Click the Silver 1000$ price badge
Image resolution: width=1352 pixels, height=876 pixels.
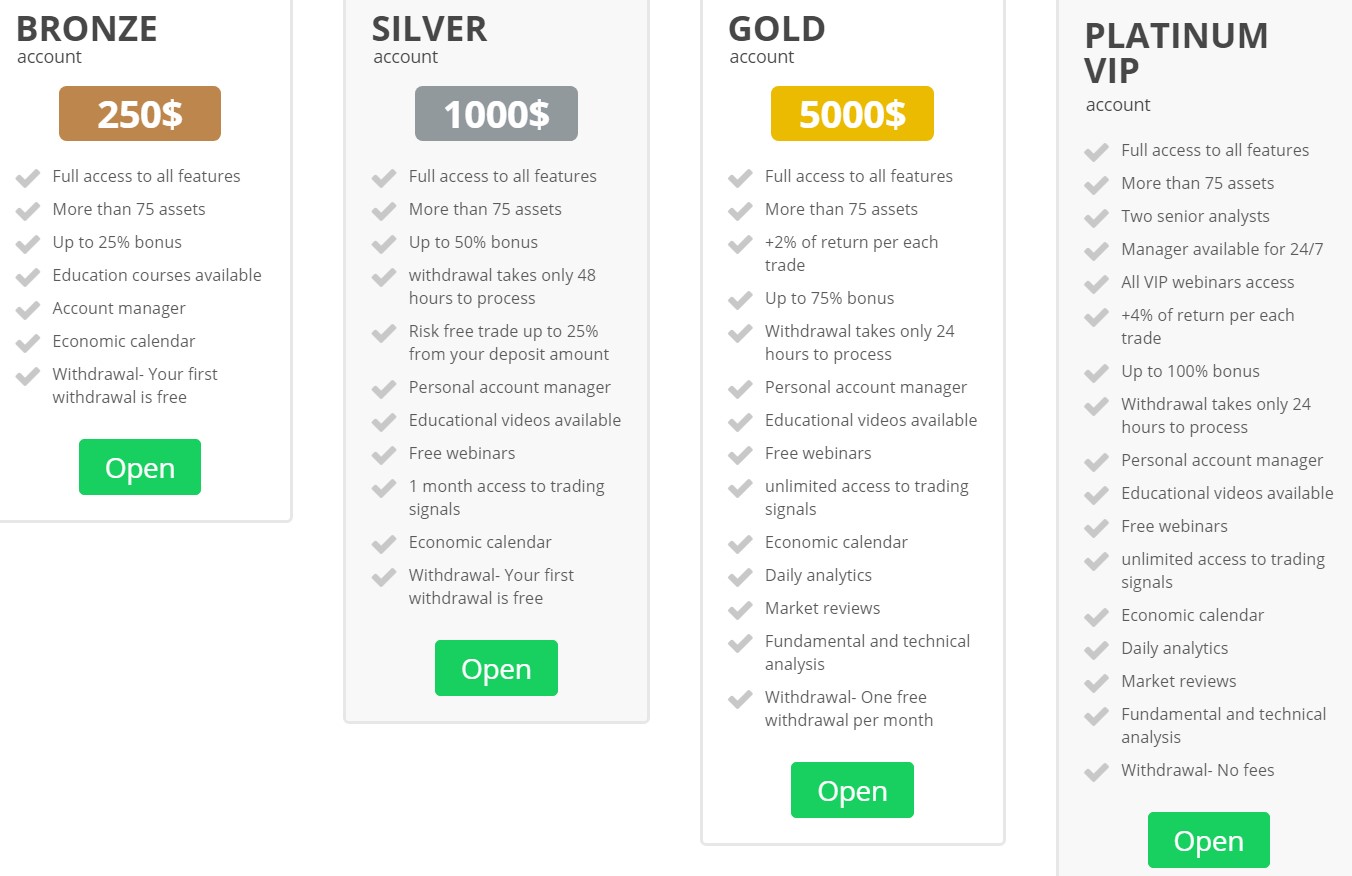[496, 114]
